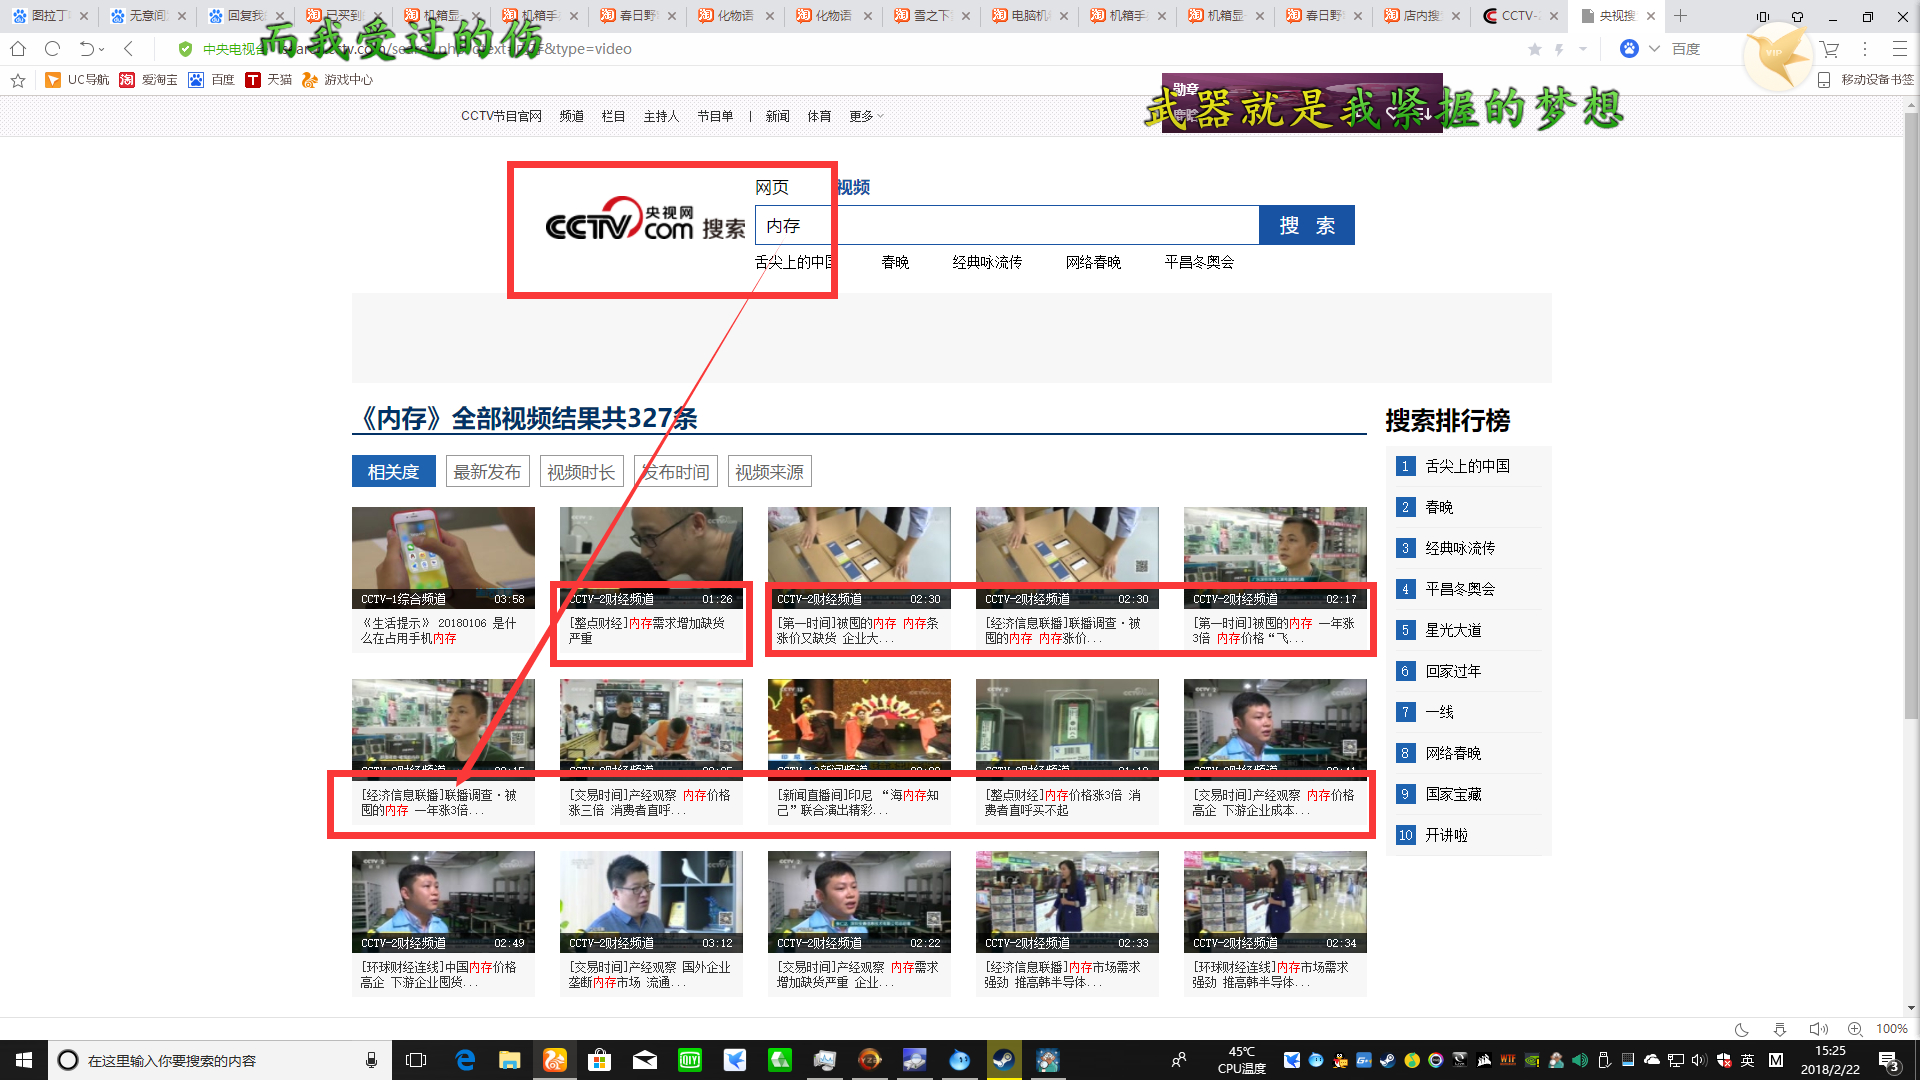Viewport: 1920px width, 1080px height.
Task: Open 舌尖上的中国 in search ranking
Action: click(x=1467, y=466)
